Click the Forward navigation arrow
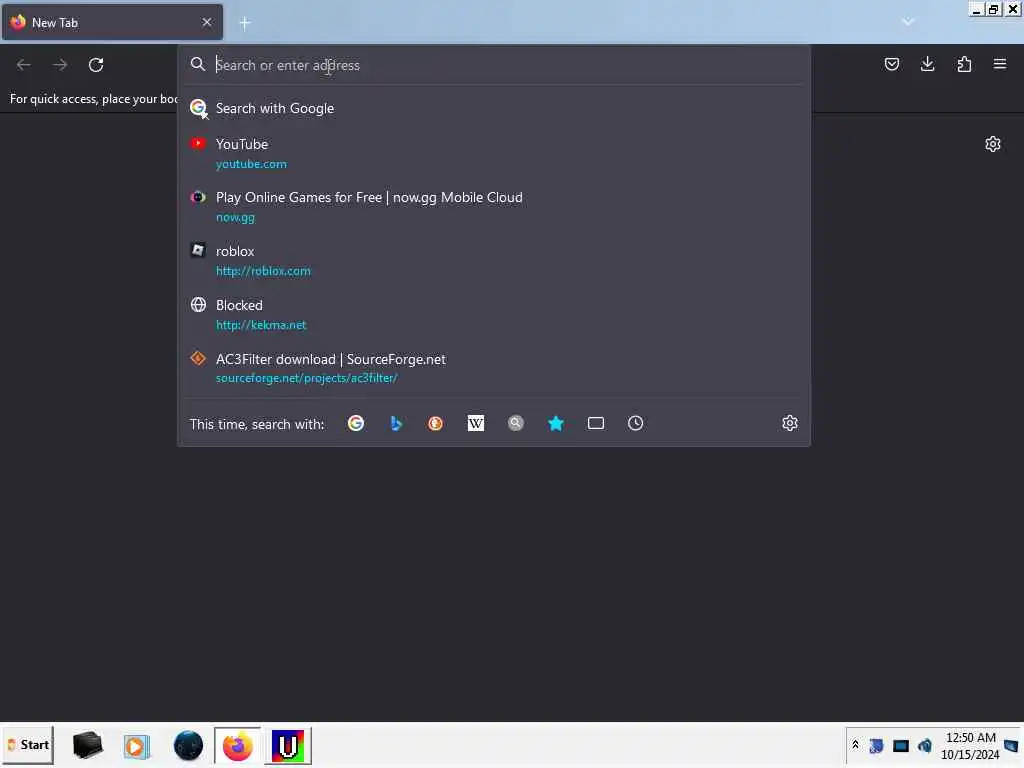 coord(60,65)
